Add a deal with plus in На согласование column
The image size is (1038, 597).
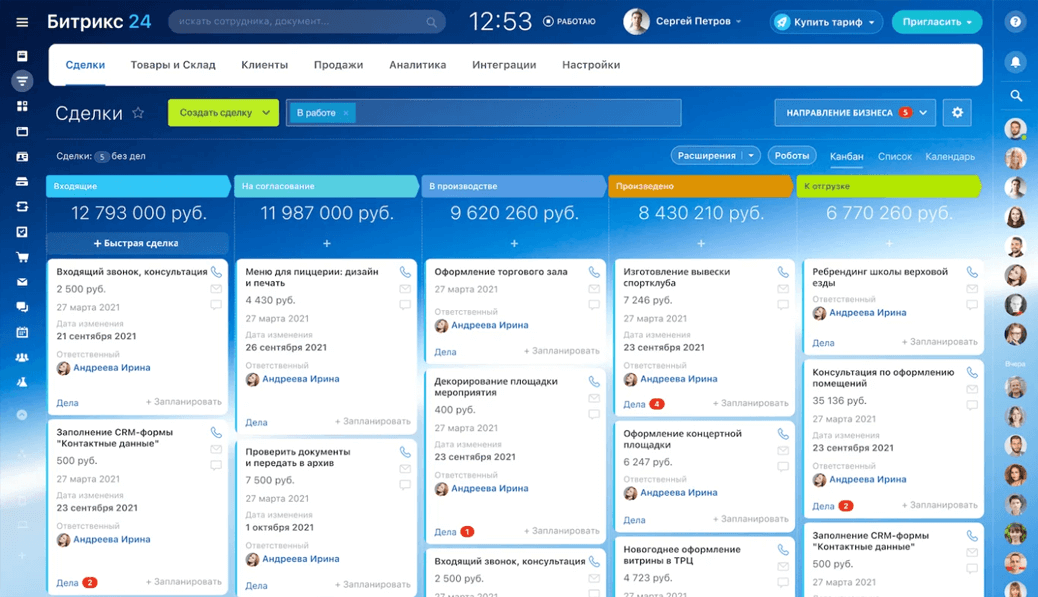[x=326, y=244]
